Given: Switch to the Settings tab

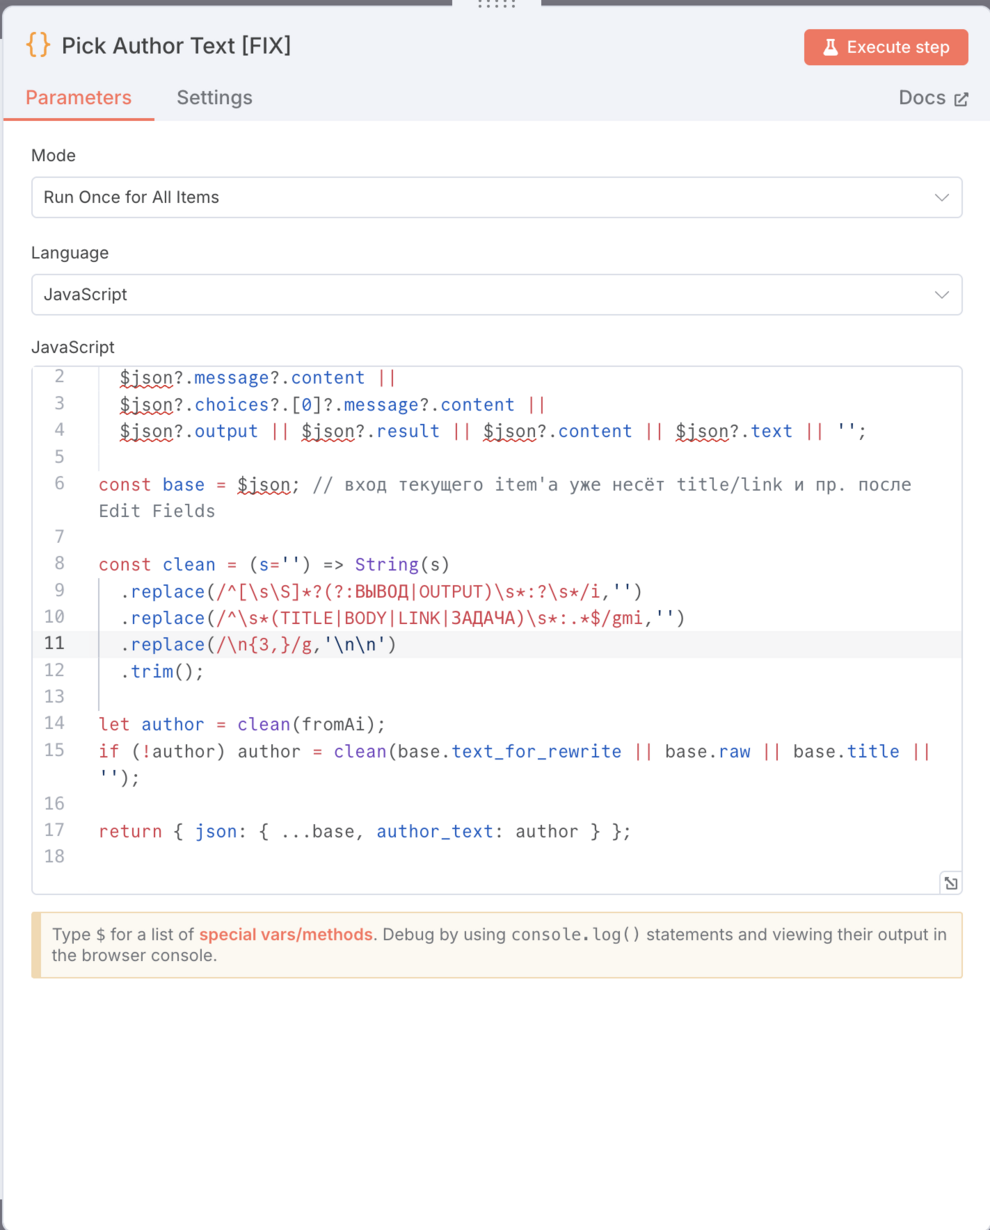Looking at the screenshot, I should point(214,98).
